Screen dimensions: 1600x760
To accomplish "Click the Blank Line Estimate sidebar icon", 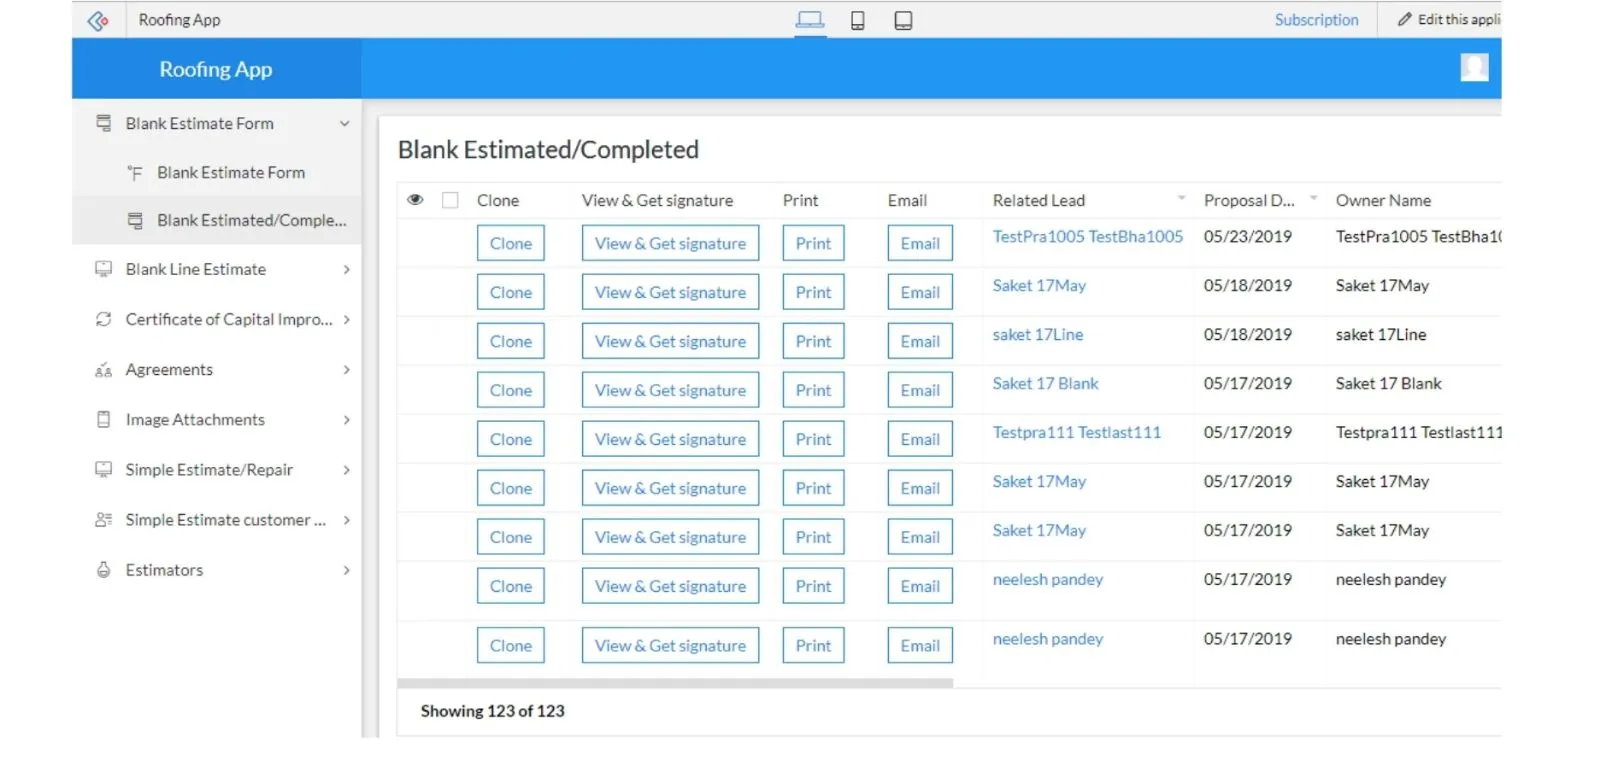I will coord(103,269).
